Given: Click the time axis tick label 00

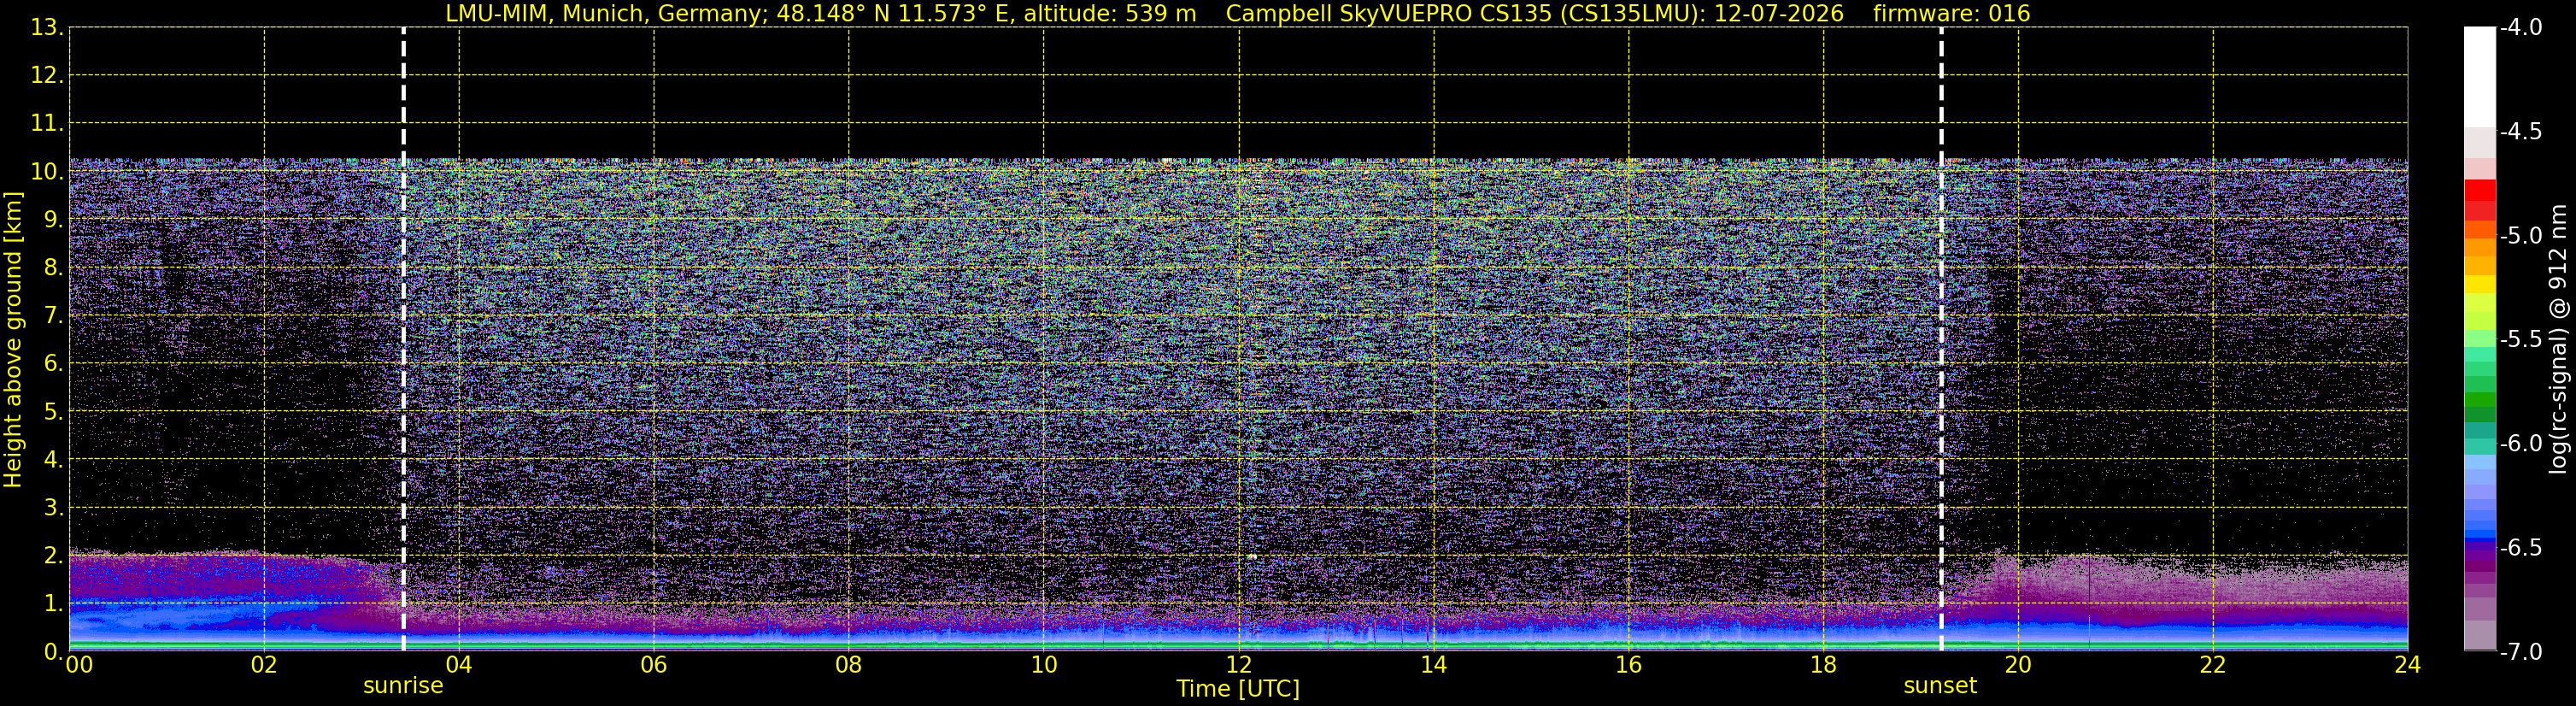Looking at the screenshot, I should tap(79, 665).
